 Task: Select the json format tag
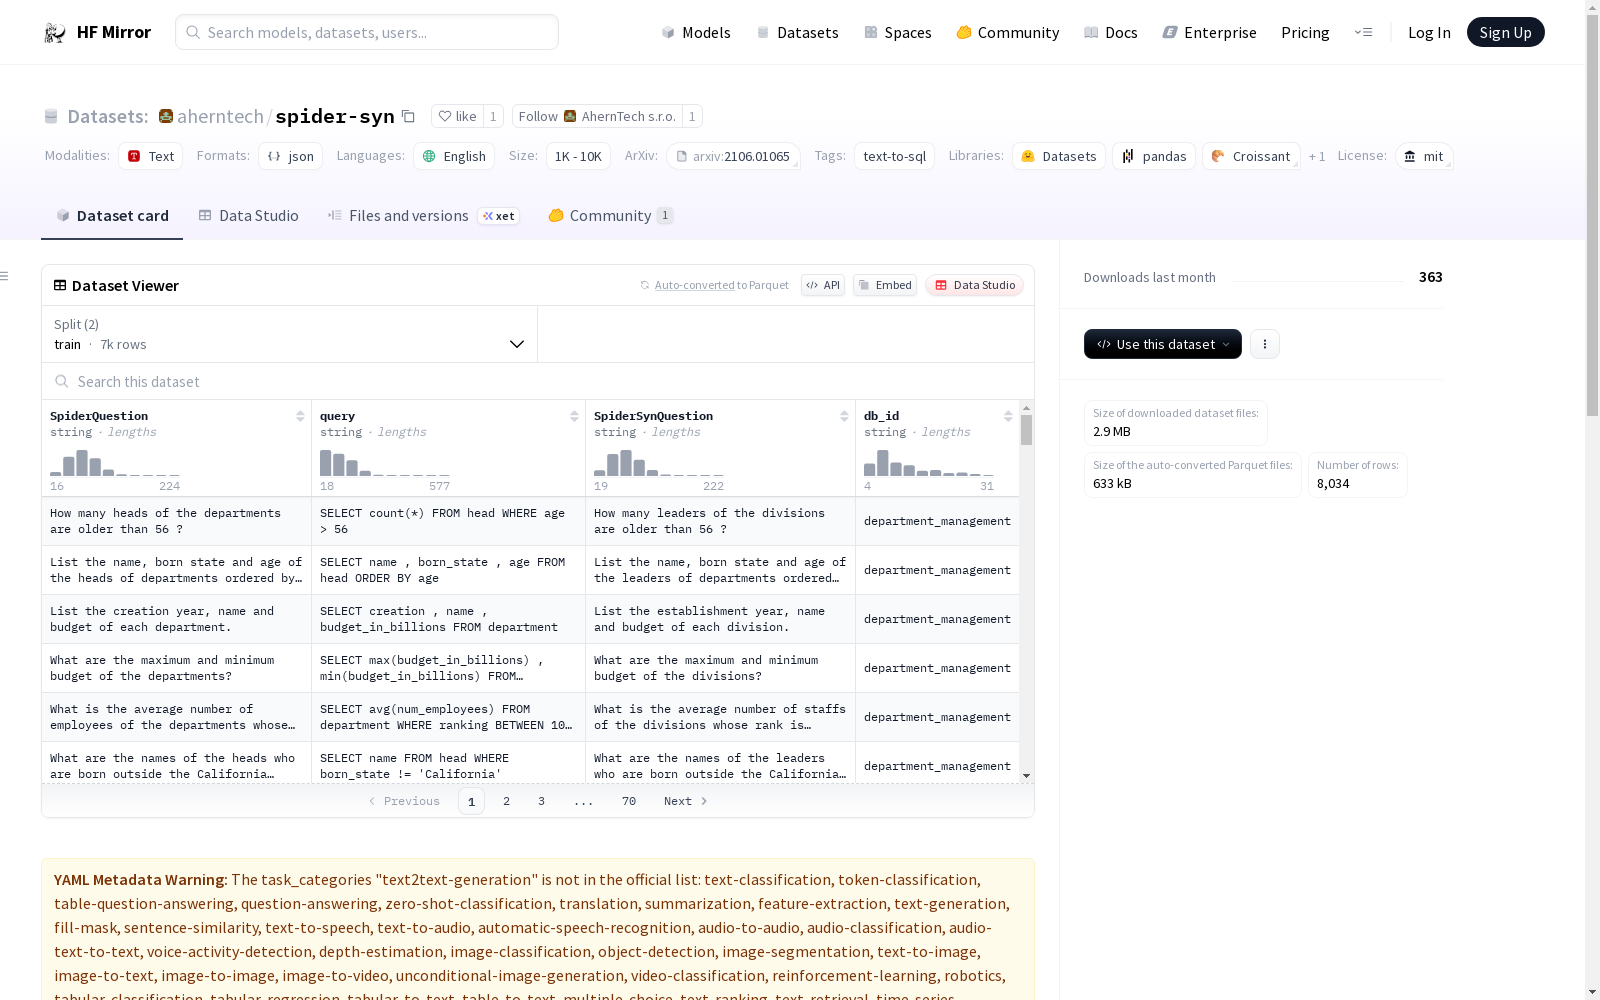click(290, 156)
